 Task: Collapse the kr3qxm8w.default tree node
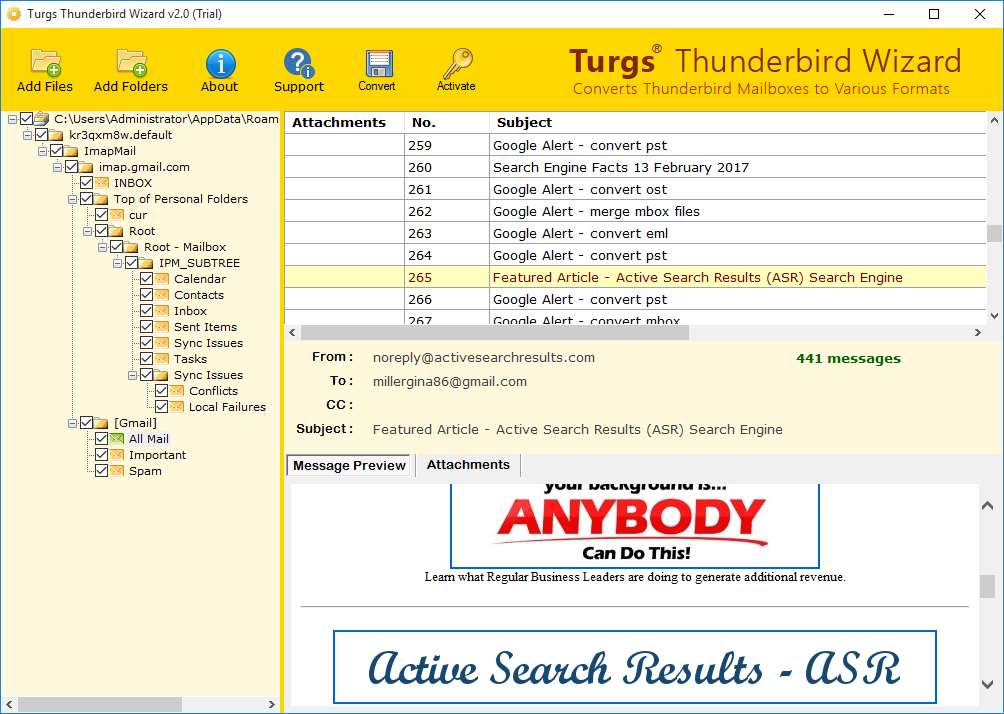pos(27,135)
